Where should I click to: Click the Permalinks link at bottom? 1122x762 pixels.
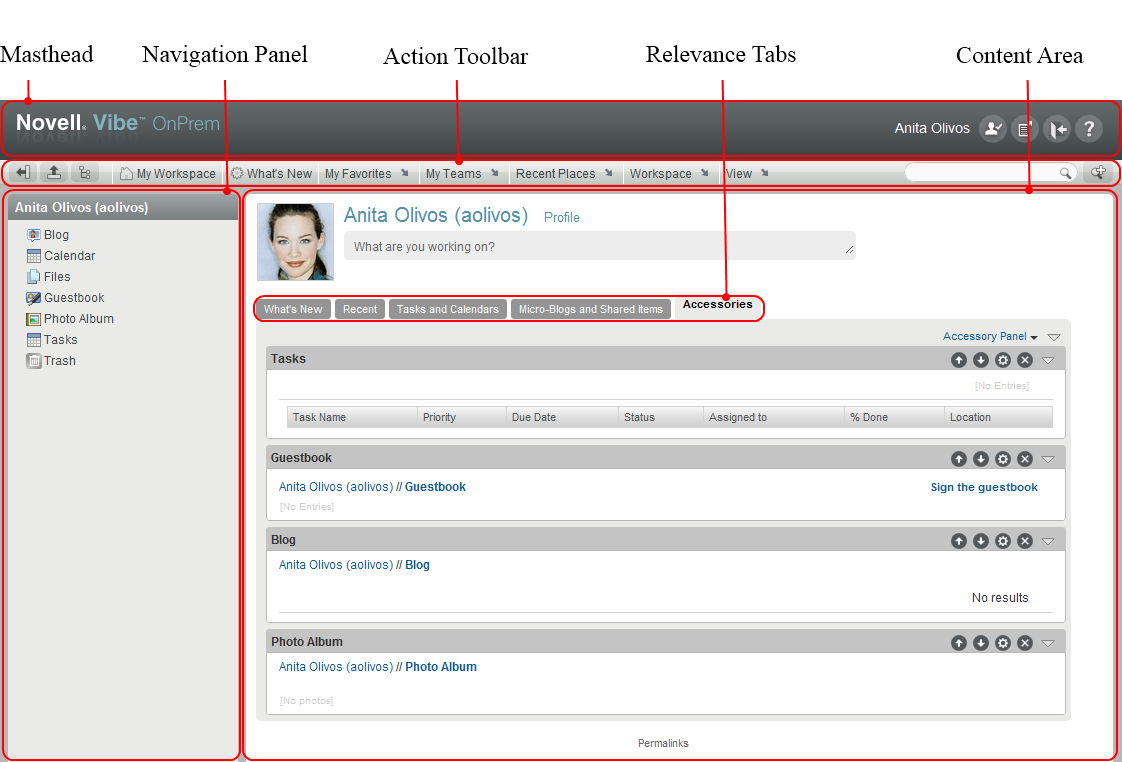(x=663, y=743)
